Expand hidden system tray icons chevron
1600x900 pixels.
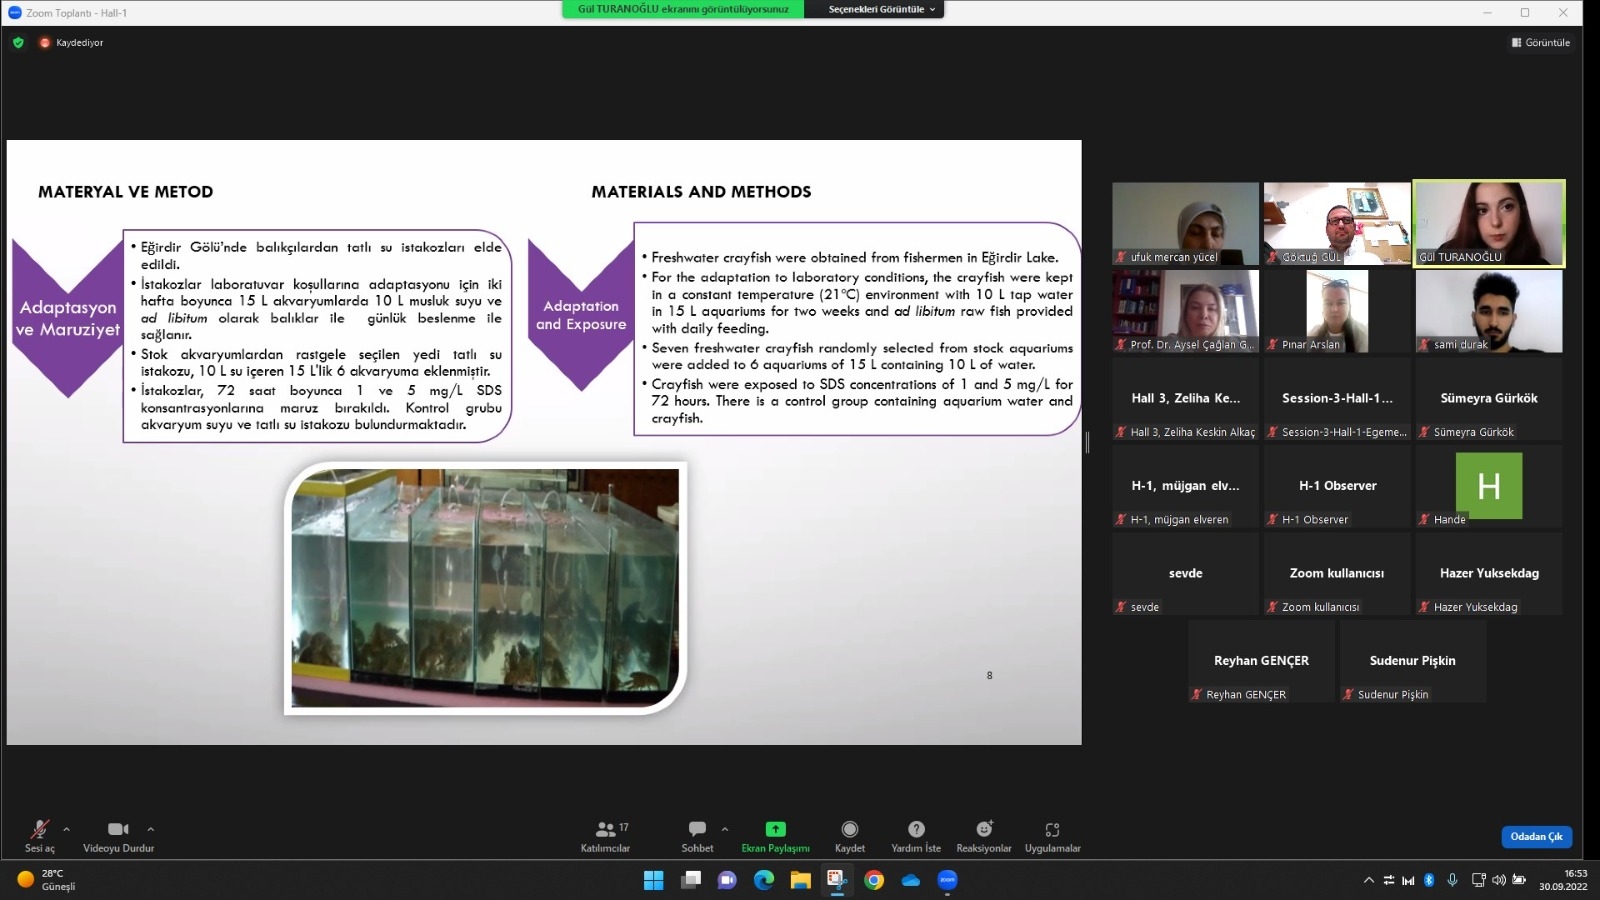[x=1368, y=880]
